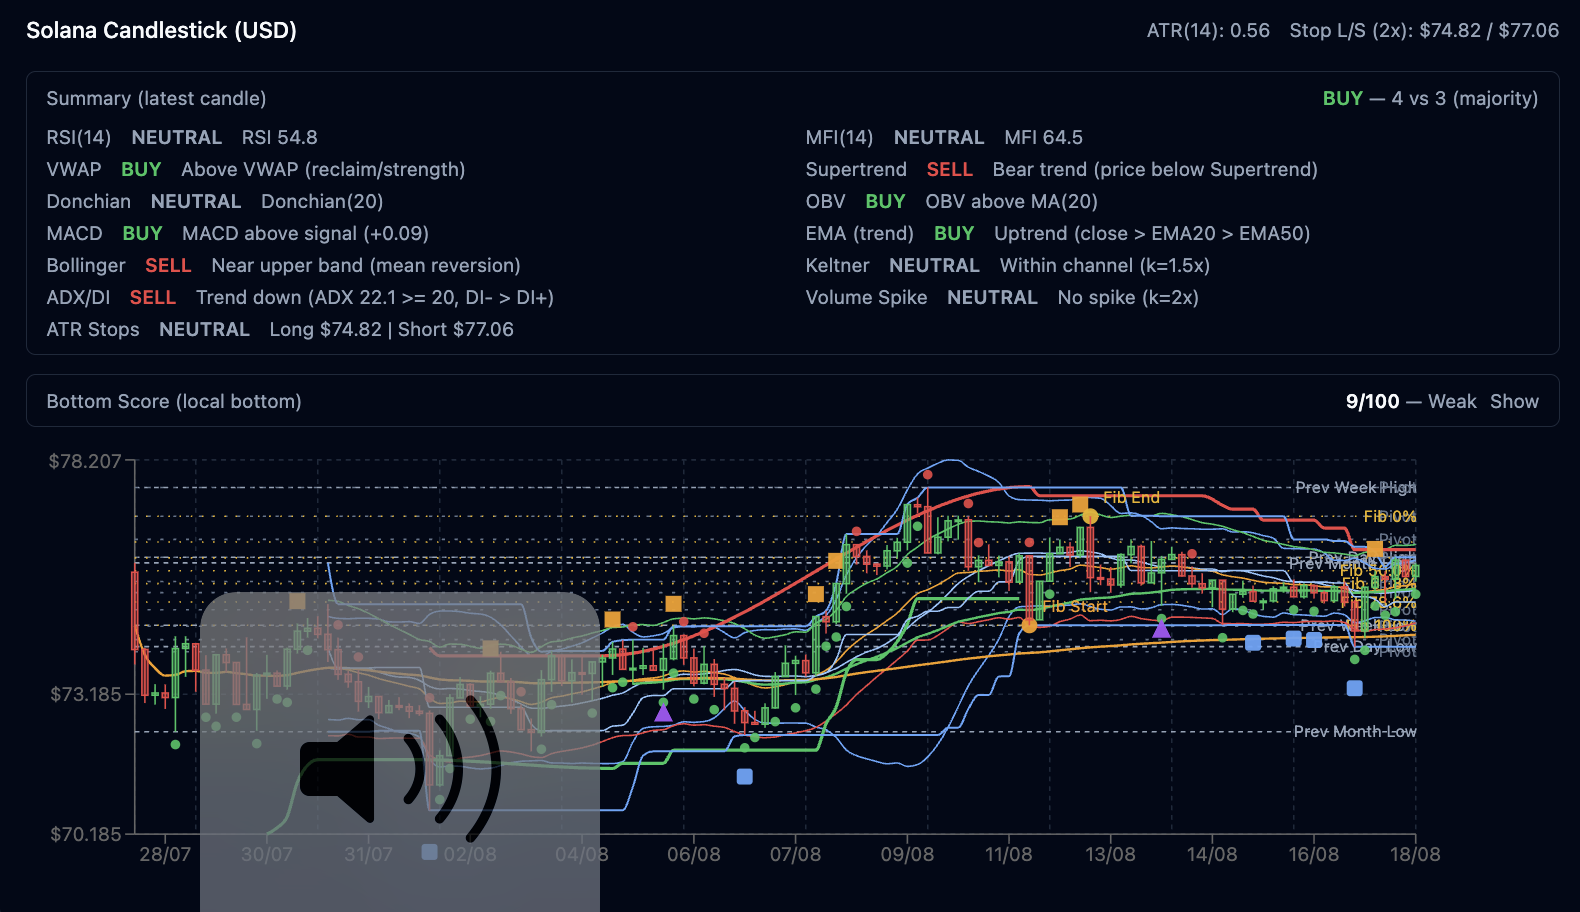Click the 11/08 date axis label
This screenshot has height=912, width=1580.
(x=1008, y=854)
